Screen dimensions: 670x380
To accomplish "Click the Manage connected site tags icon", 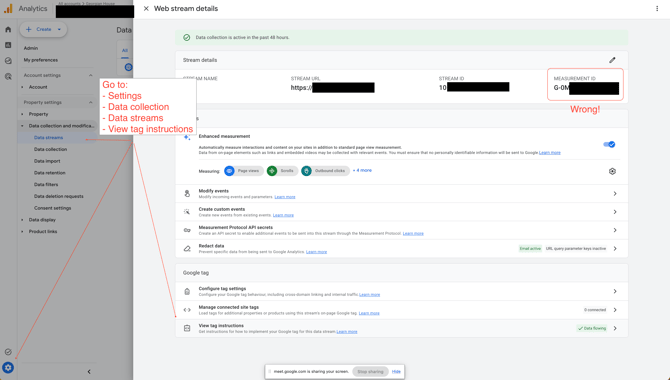I will [187, 310].
